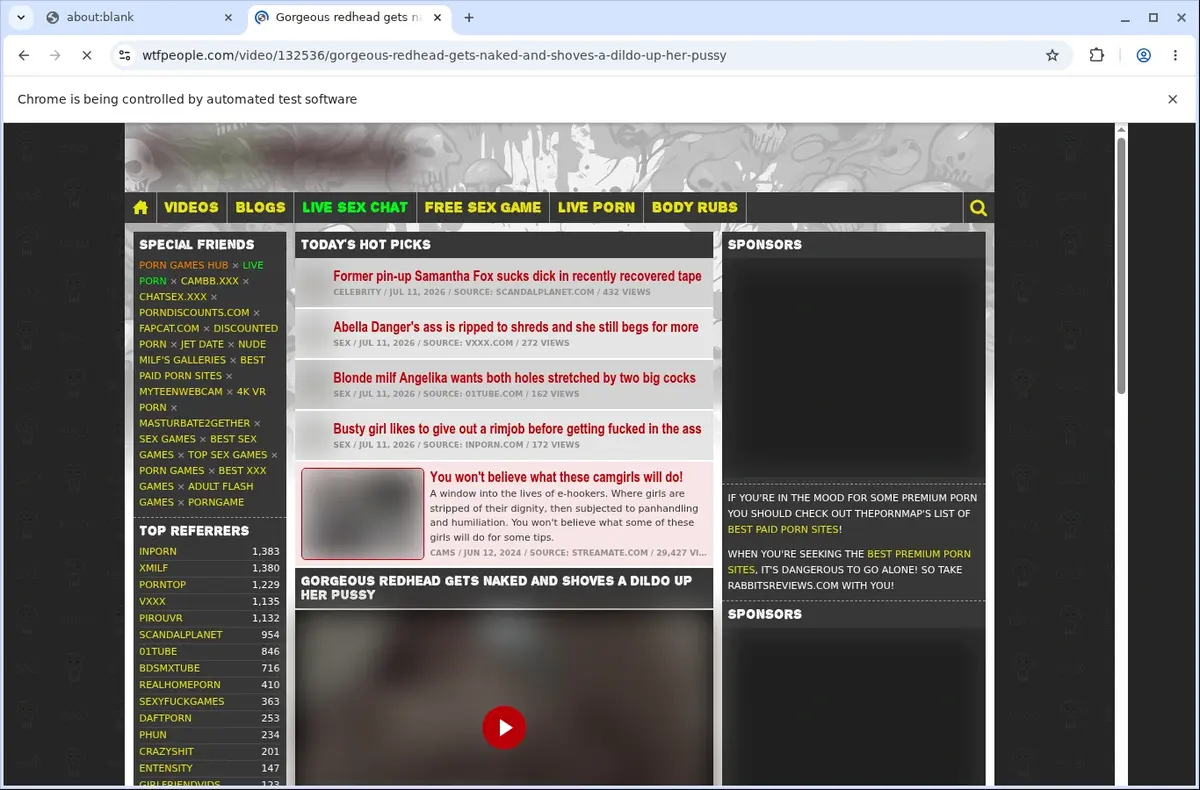Open the Chrome profile menu
This screenshot has height=790, width=1200.
tap(1143, 56)
